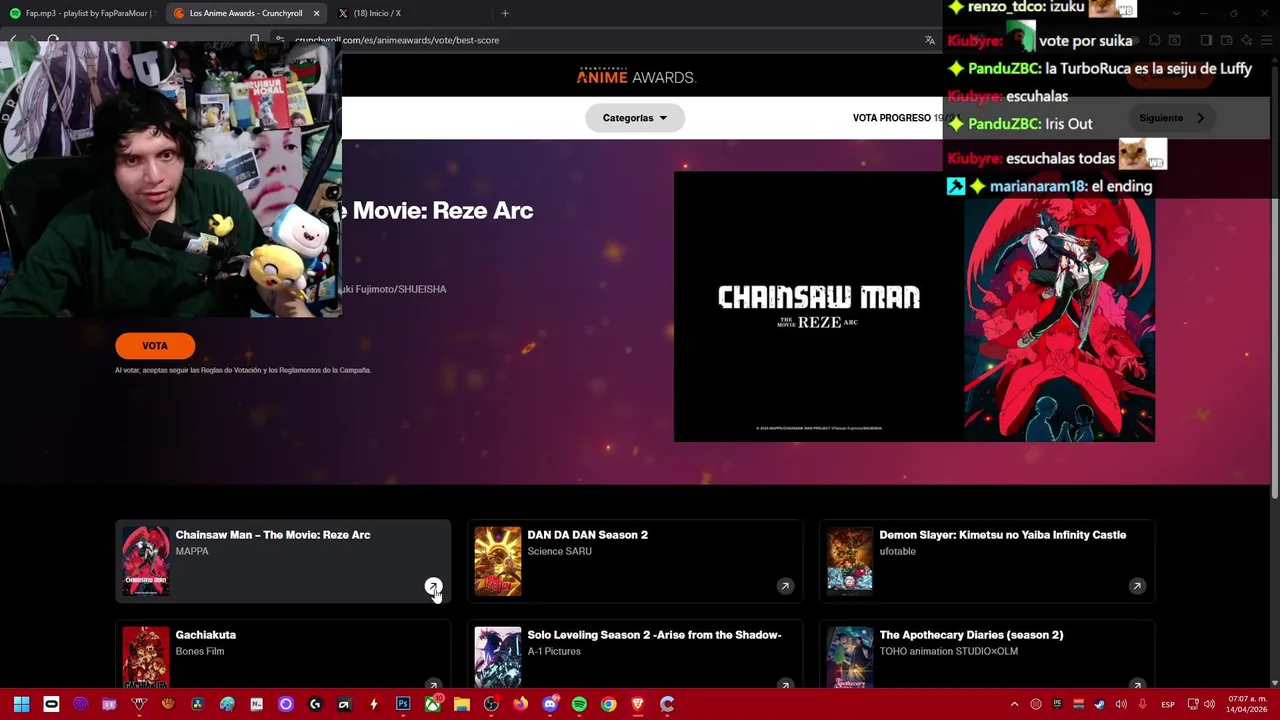Go to the Siguiente category
The image size is (1280, 720).
(1173, 118)
